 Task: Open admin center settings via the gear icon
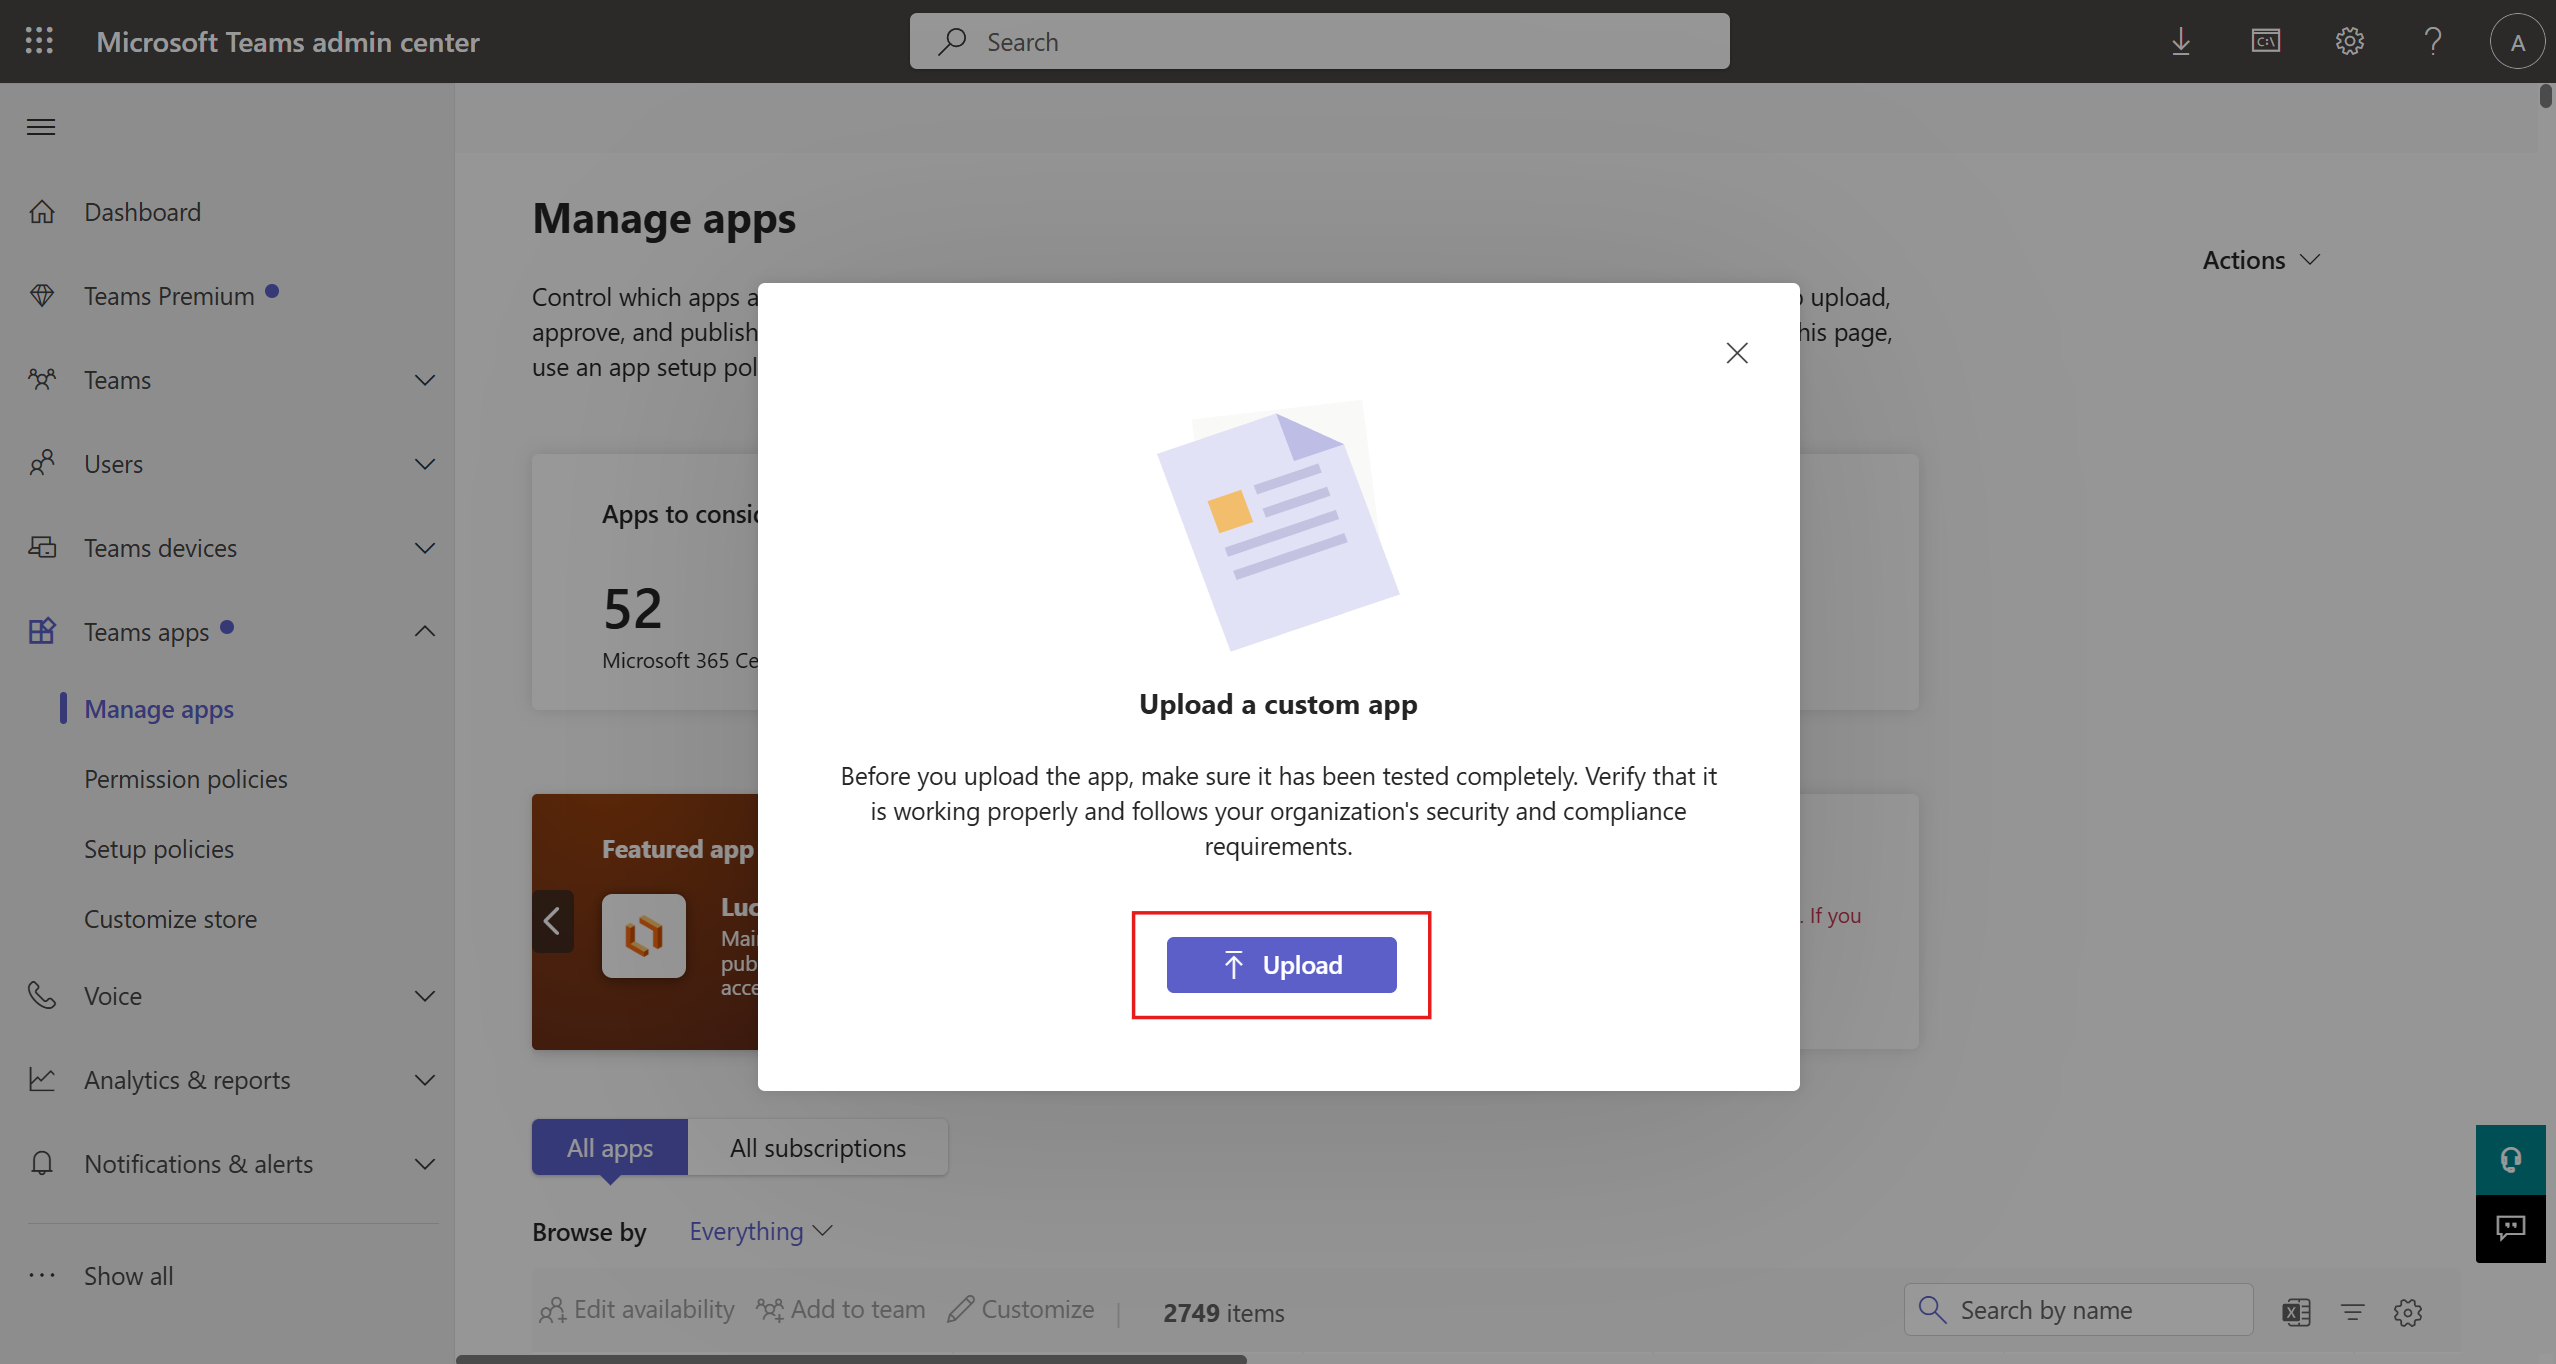(x=2350, y=41)
